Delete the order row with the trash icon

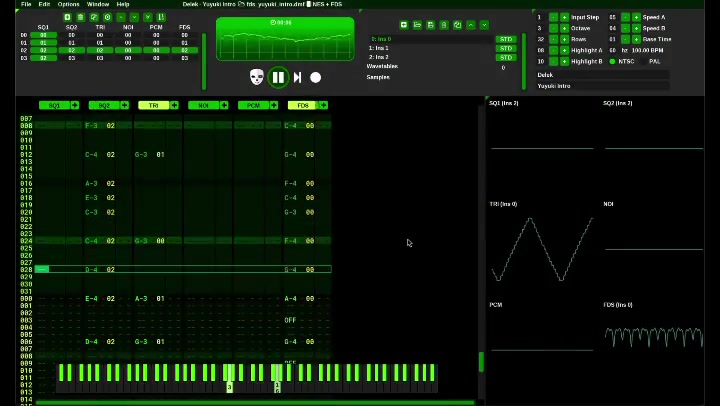pos(81,17)
